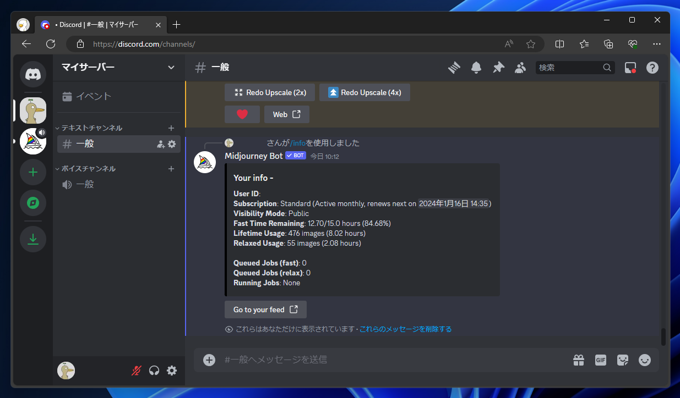The width and height of the screenshot is (680, 398).
Task: Click the /info command link
Action: point(298,143)
